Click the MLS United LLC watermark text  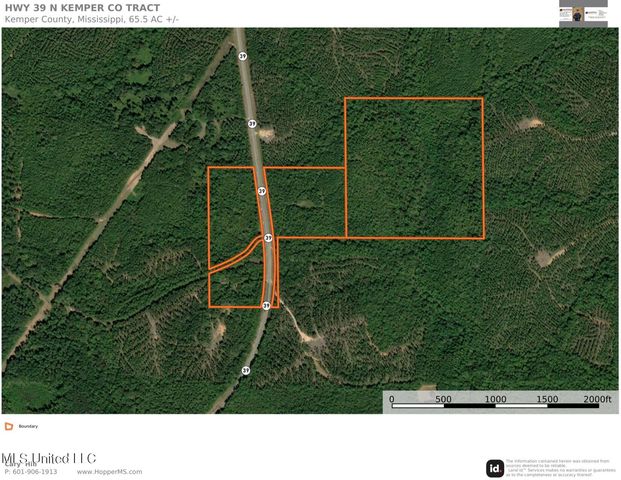(x=48, y=459)
